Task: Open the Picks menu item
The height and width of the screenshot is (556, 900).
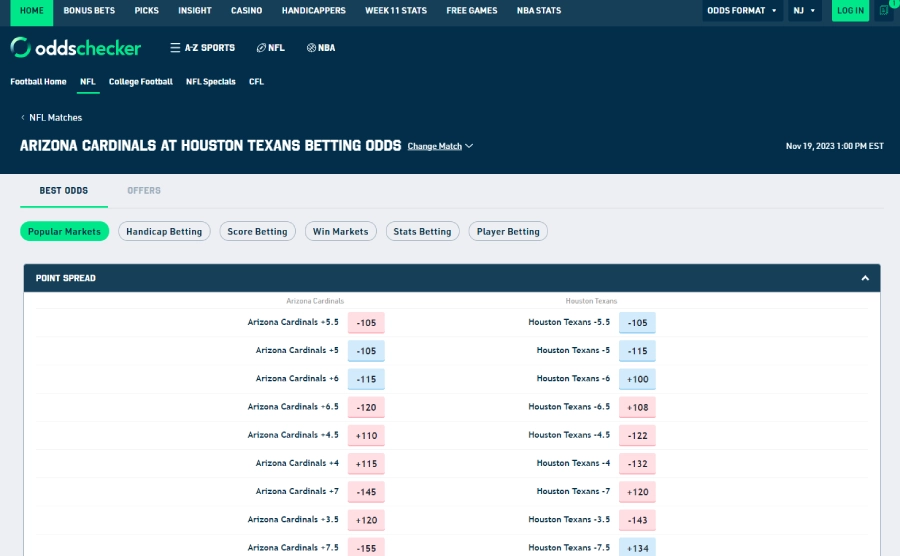Action: [x=146, y=10]
